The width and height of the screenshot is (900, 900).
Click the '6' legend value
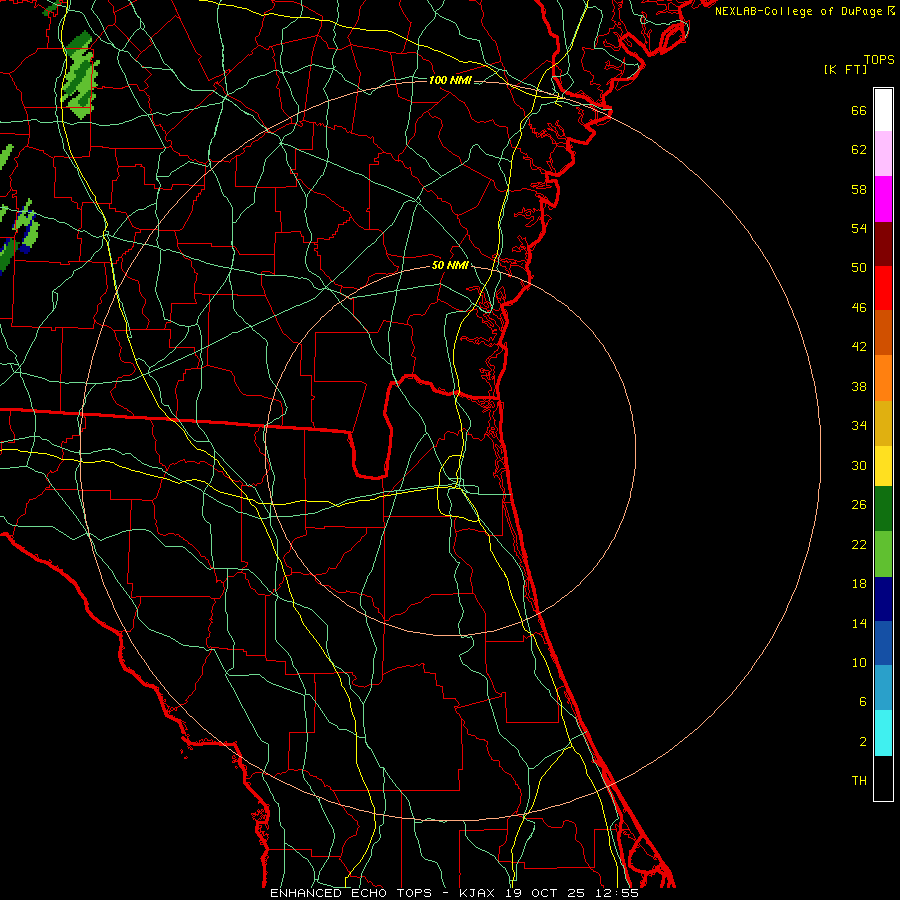click(x=863, y=702)
